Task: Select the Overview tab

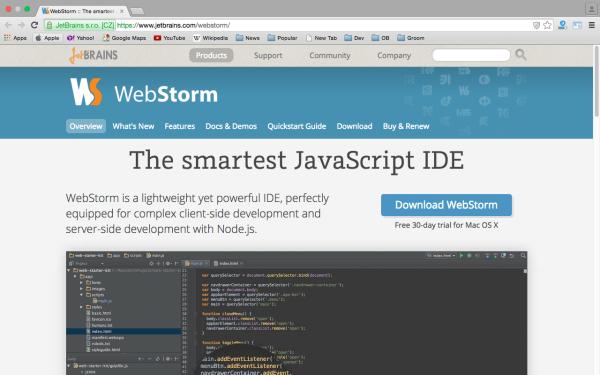Action: click(x=86, y=126)
